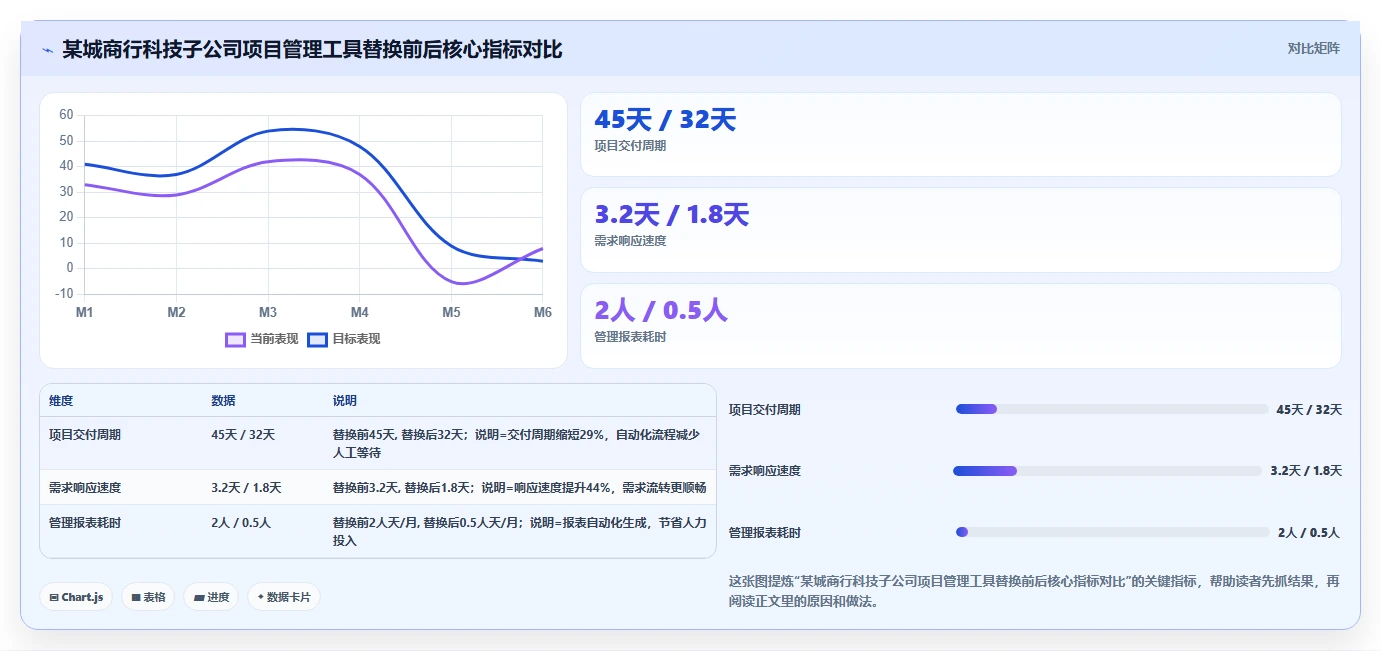Click the 对比矩阵 label in the header
This screenshot has width=1381, height=651.
coord(1313,48)
